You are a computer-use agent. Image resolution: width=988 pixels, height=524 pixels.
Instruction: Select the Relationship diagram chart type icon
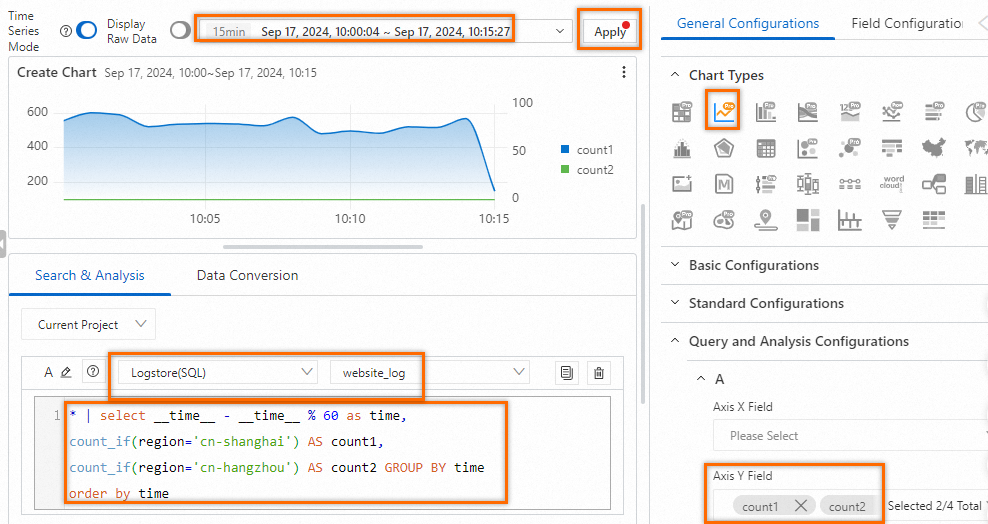click(x=934, y=184)
